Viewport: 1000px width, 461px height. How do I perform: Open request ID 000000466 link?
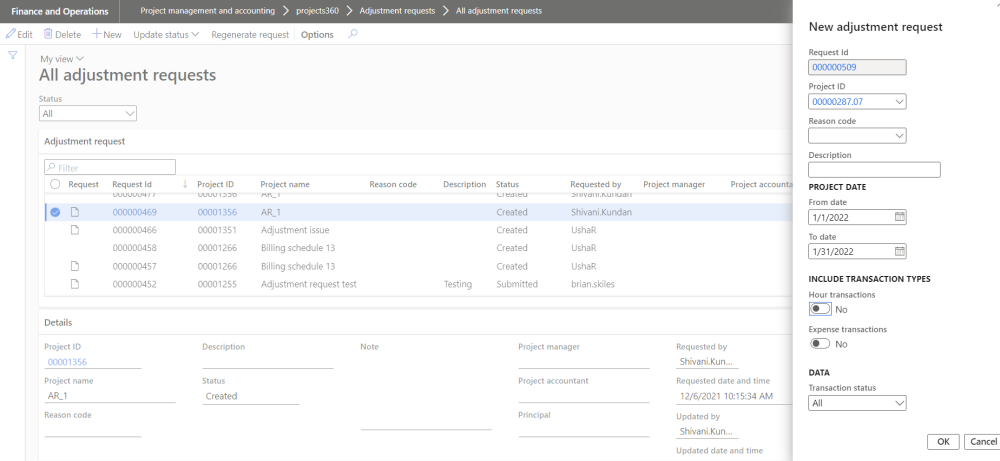[135, 230]
